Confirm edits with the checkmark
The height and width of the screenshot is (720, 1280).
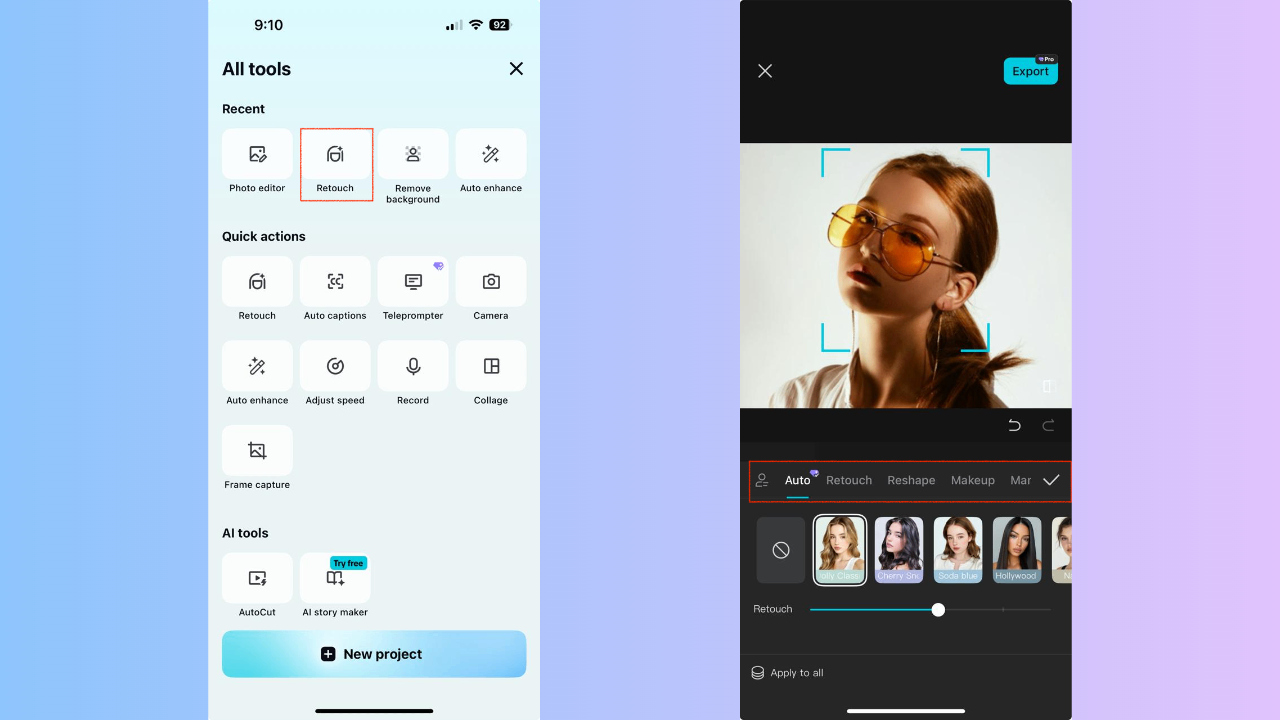(1051, 480)
